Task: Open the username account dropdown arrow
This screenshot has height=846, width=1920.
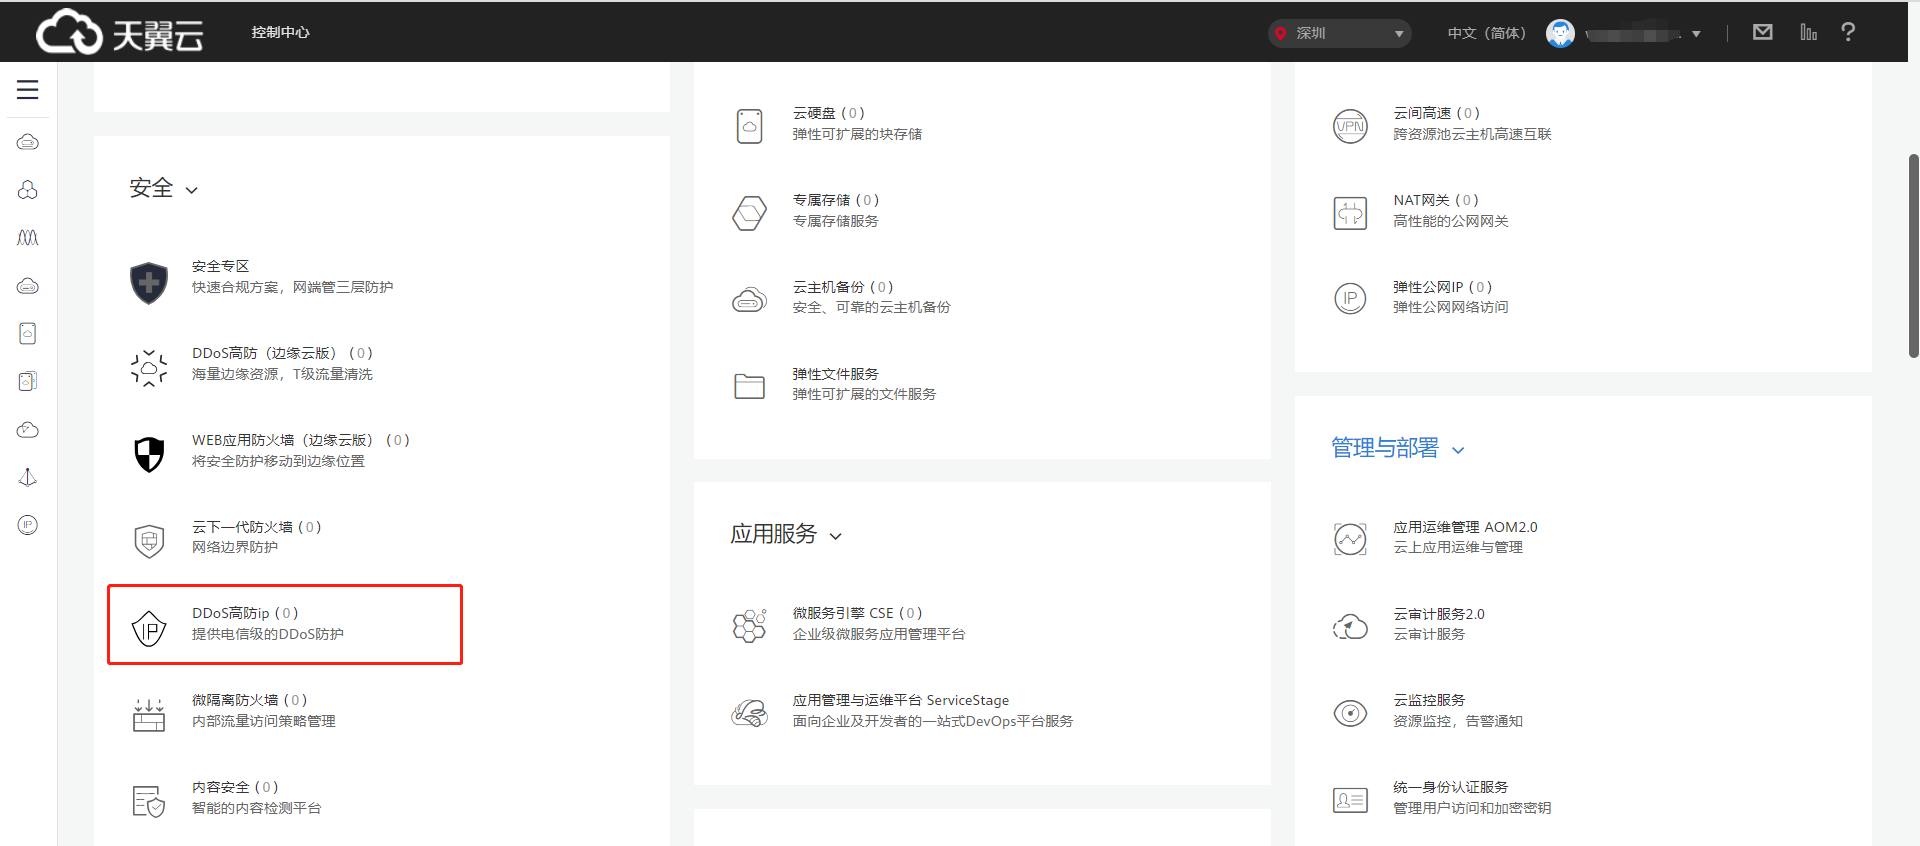Action: (x=1696, y=34)
